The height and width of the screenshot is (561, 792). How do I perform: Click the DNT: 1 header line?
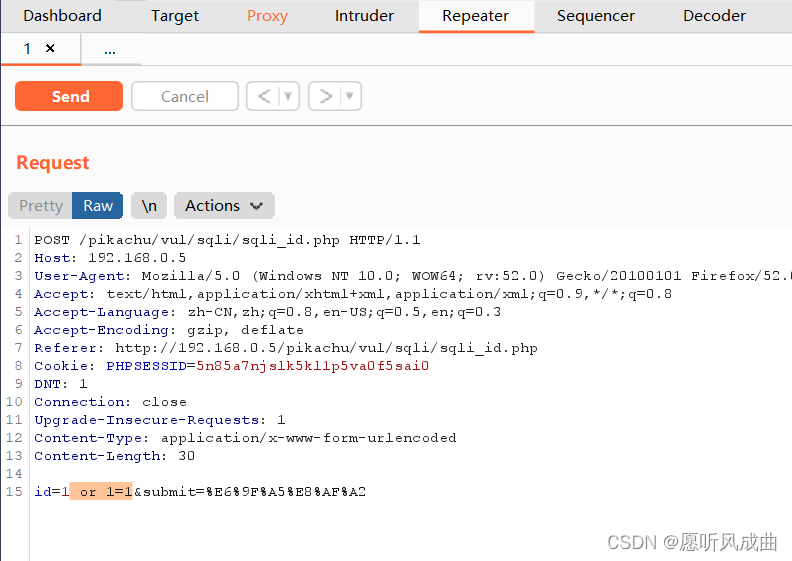coord(61,384)
